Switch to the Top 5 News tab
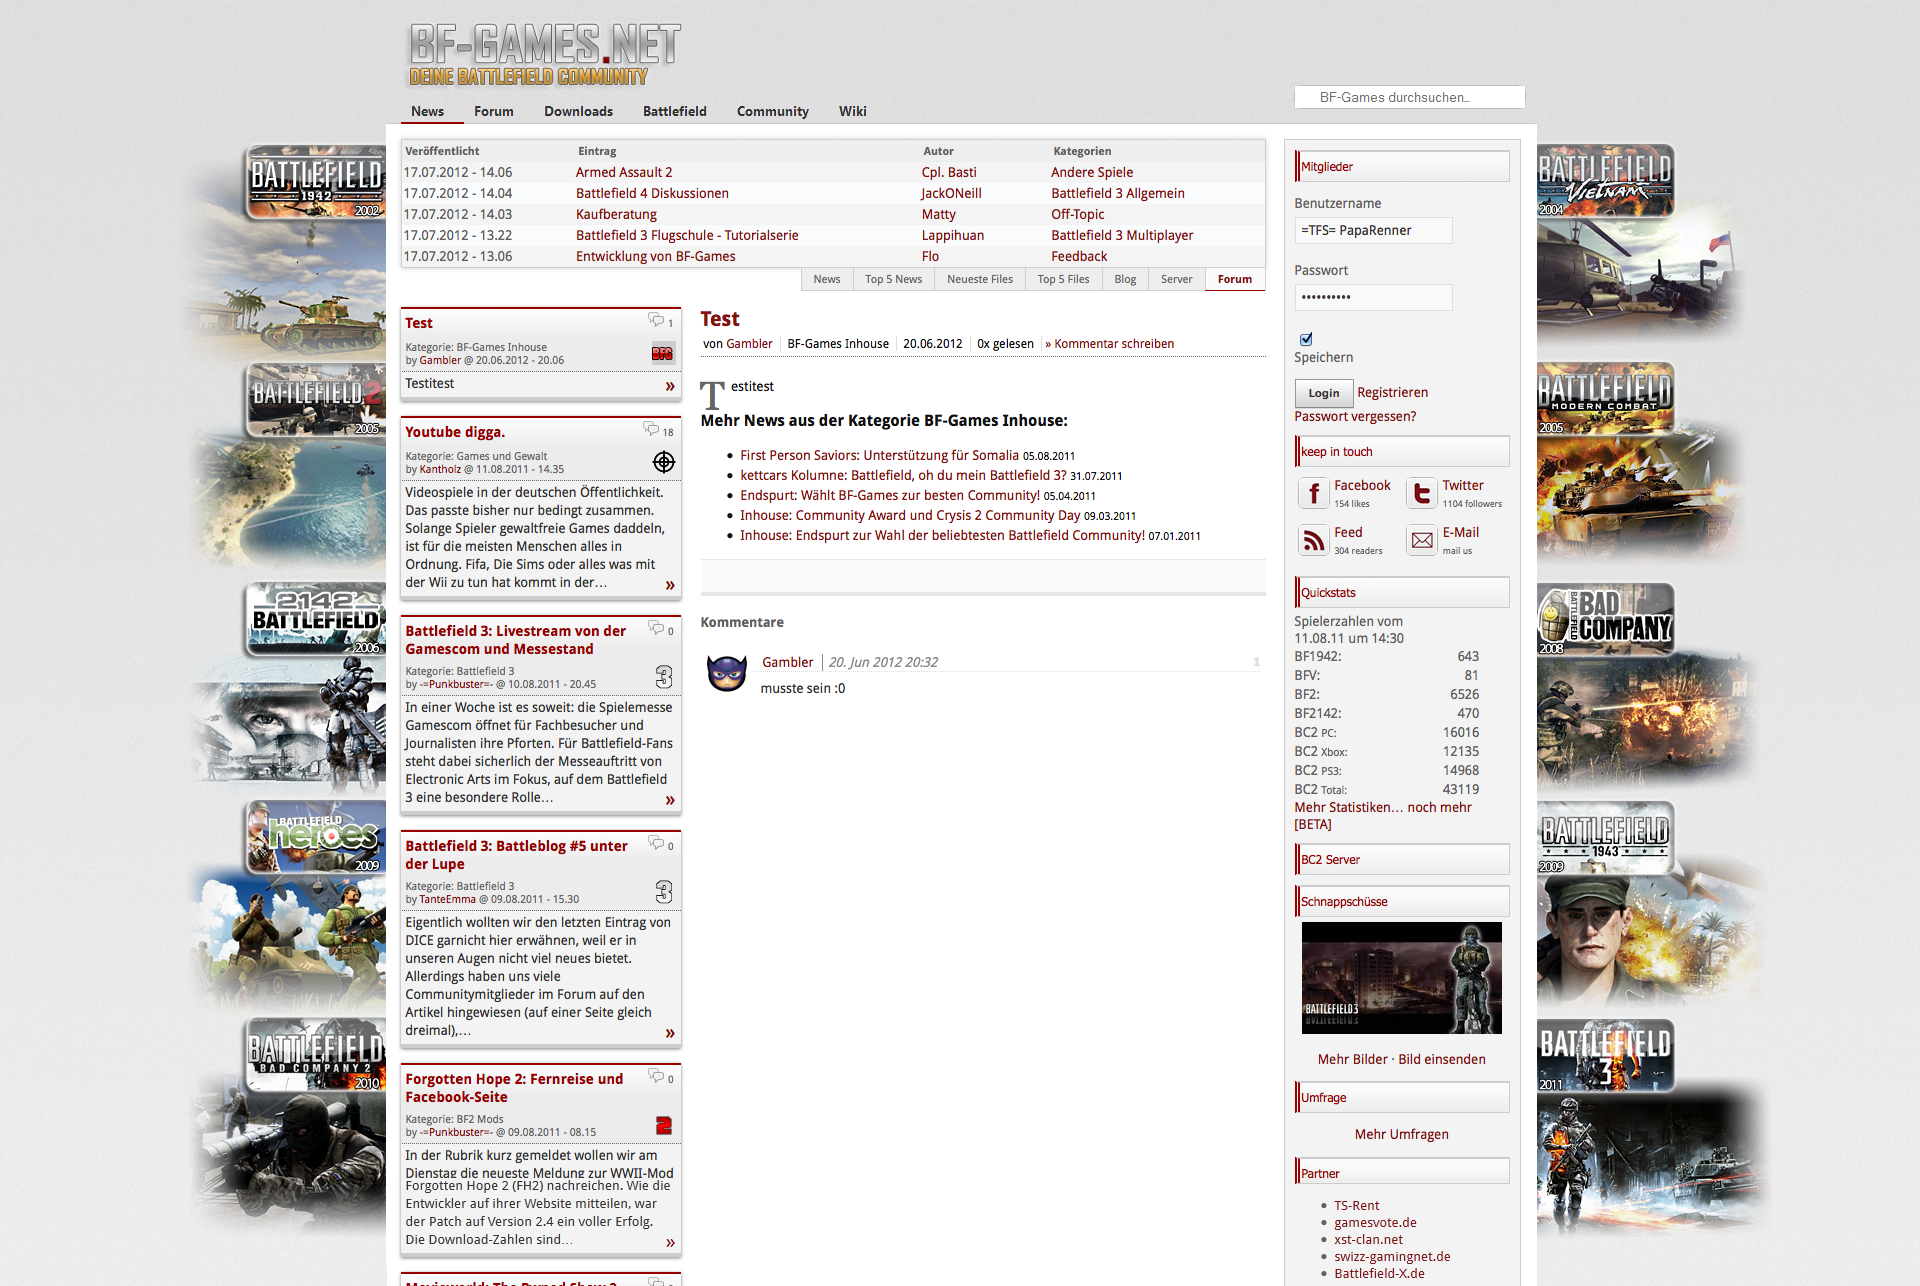The image size is (1920, 1286). (894, 279)
